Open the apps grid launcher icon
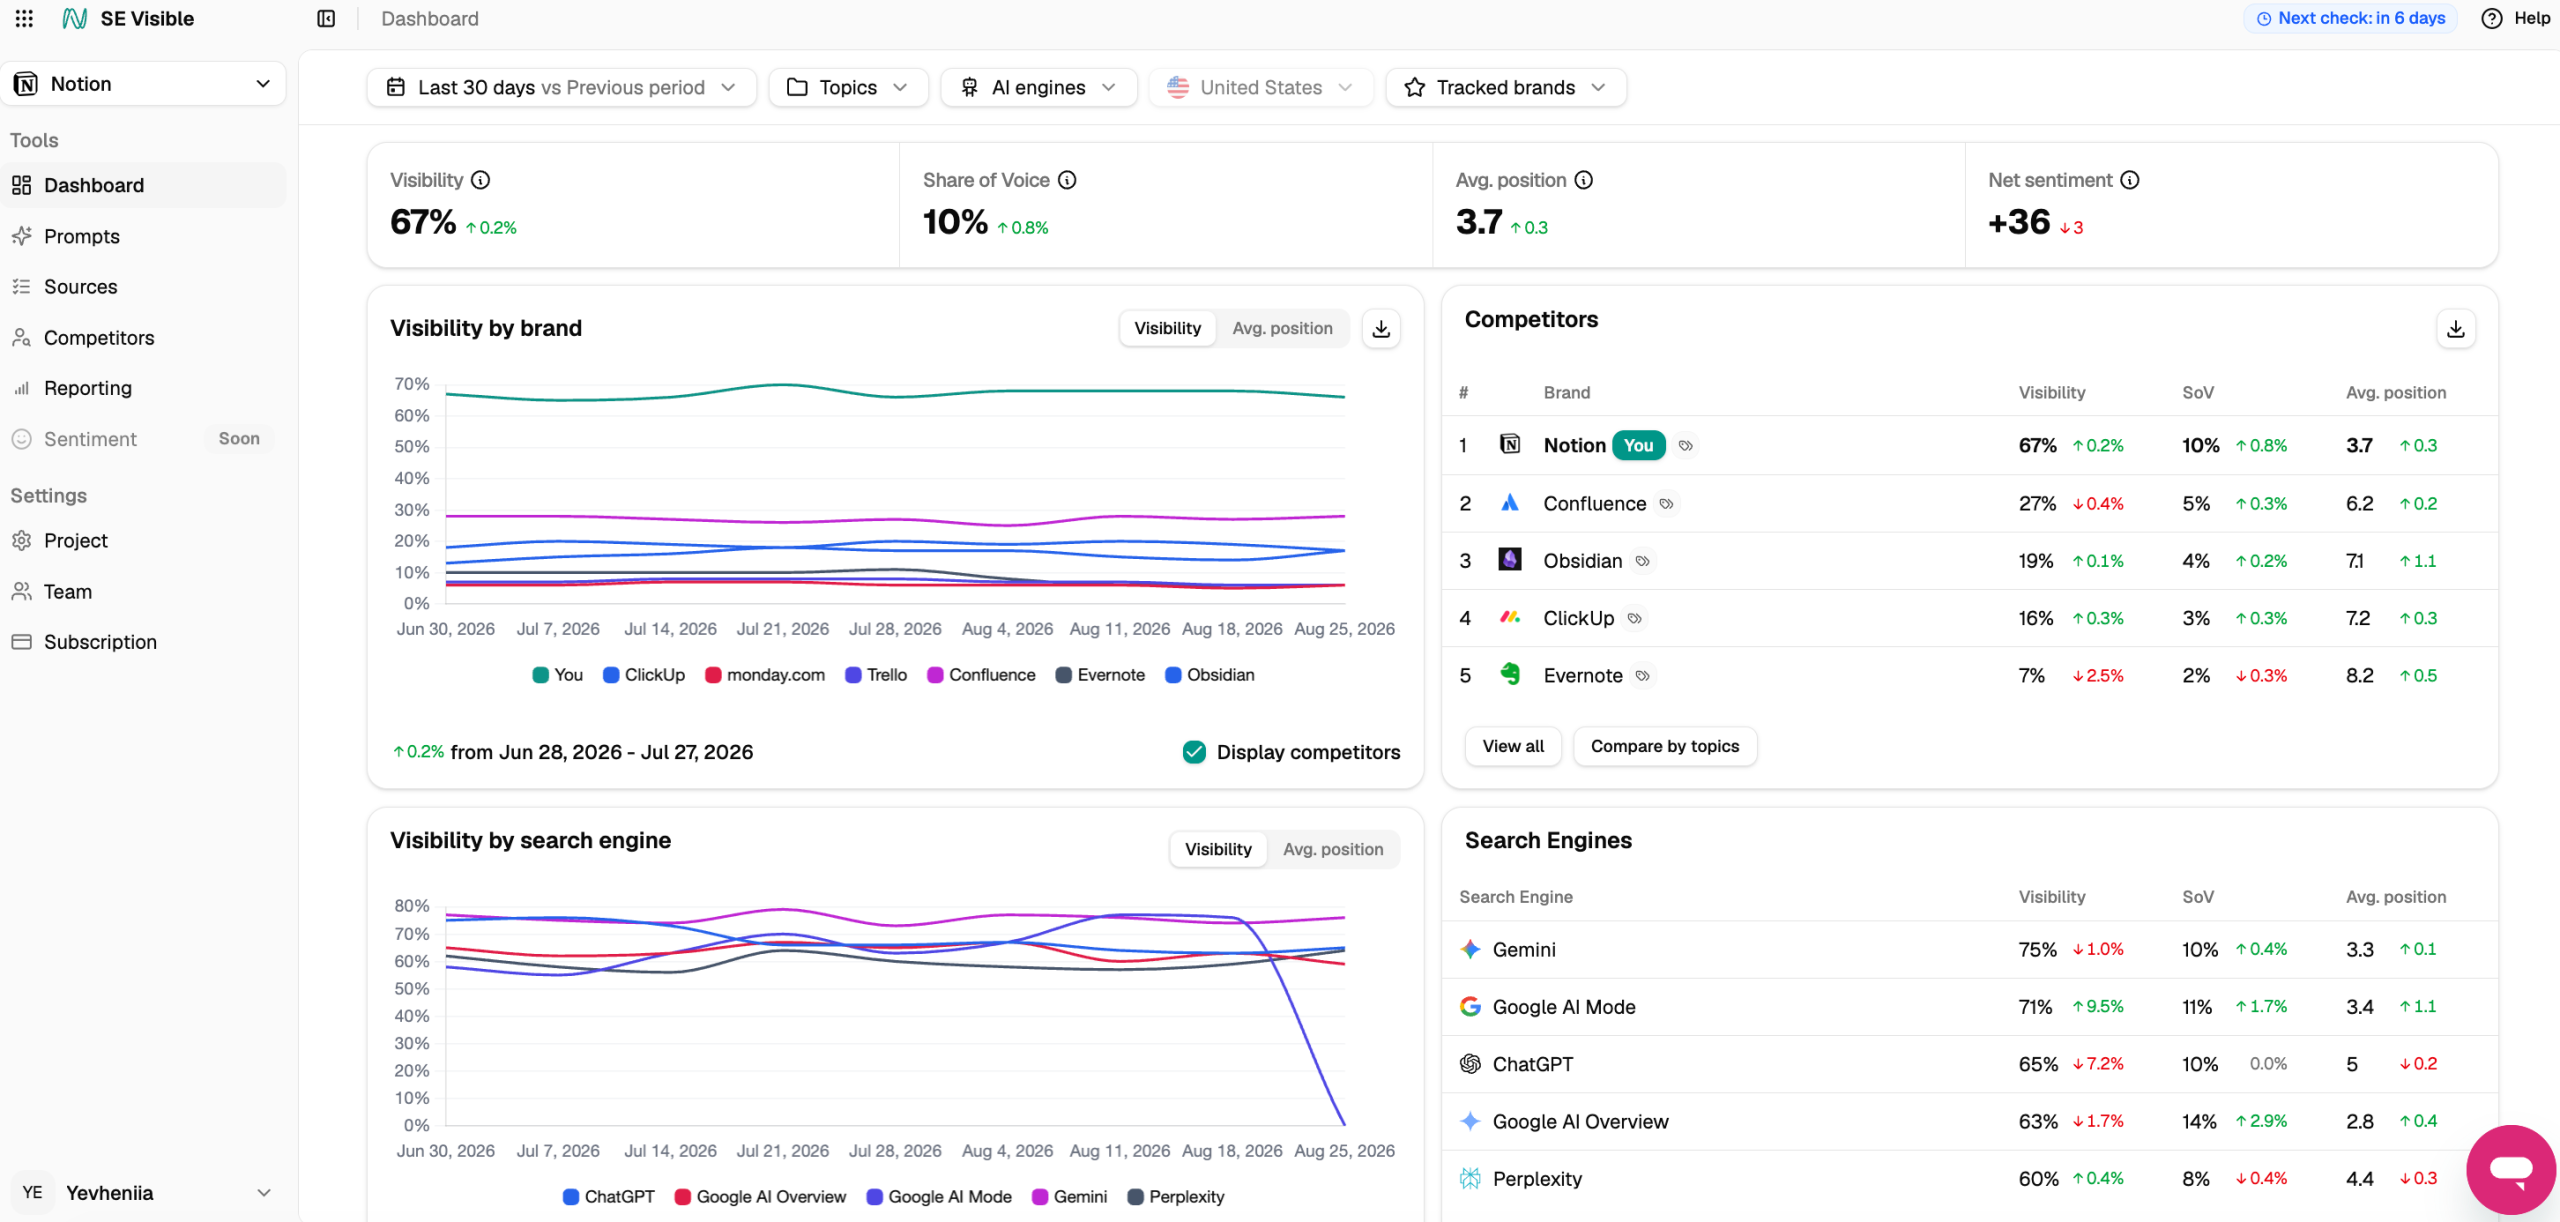The height and width of the screenshot is (1222, 2560). [24, 18]
